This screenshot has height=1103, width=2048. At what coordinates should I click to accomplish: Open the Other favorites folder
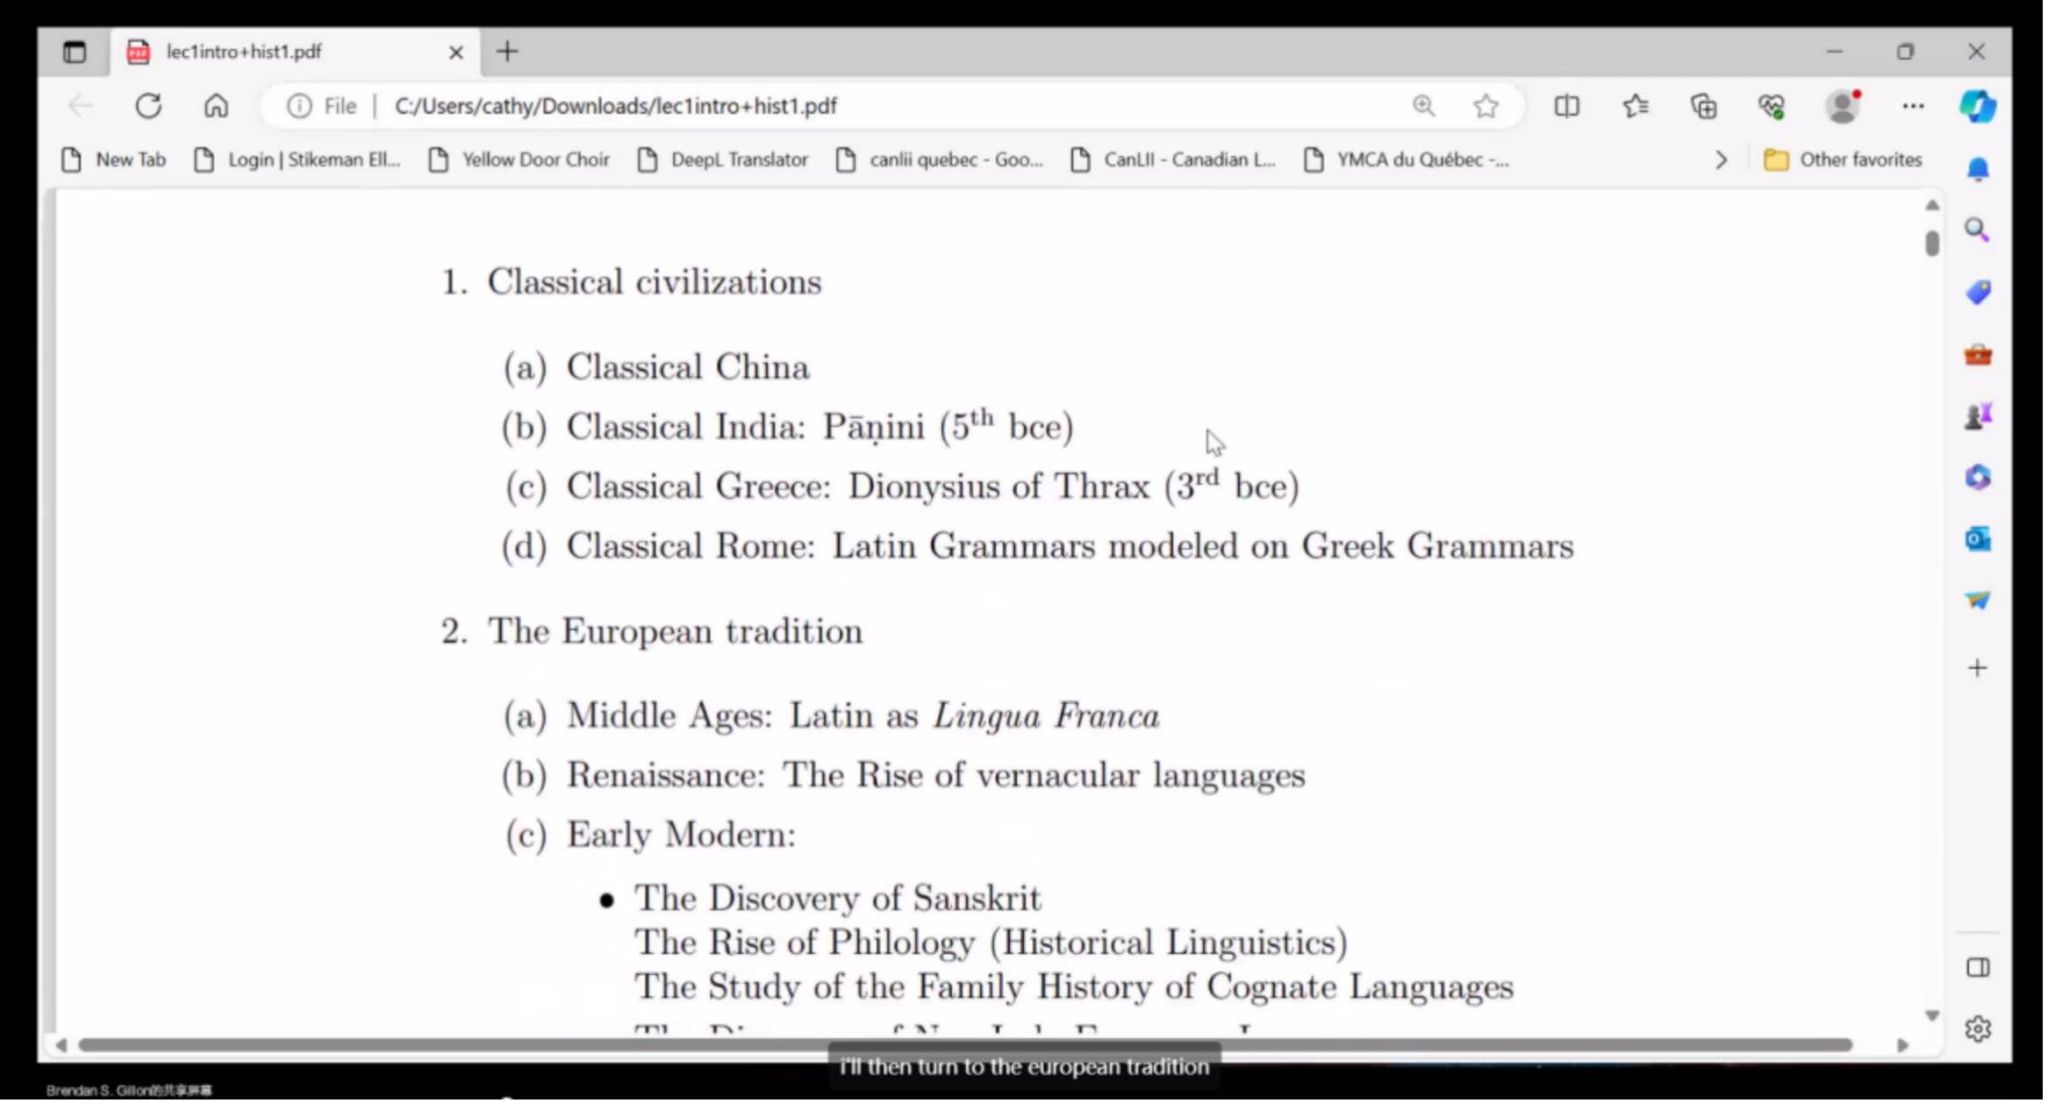pyautogui.click(x=1843, y=160)
